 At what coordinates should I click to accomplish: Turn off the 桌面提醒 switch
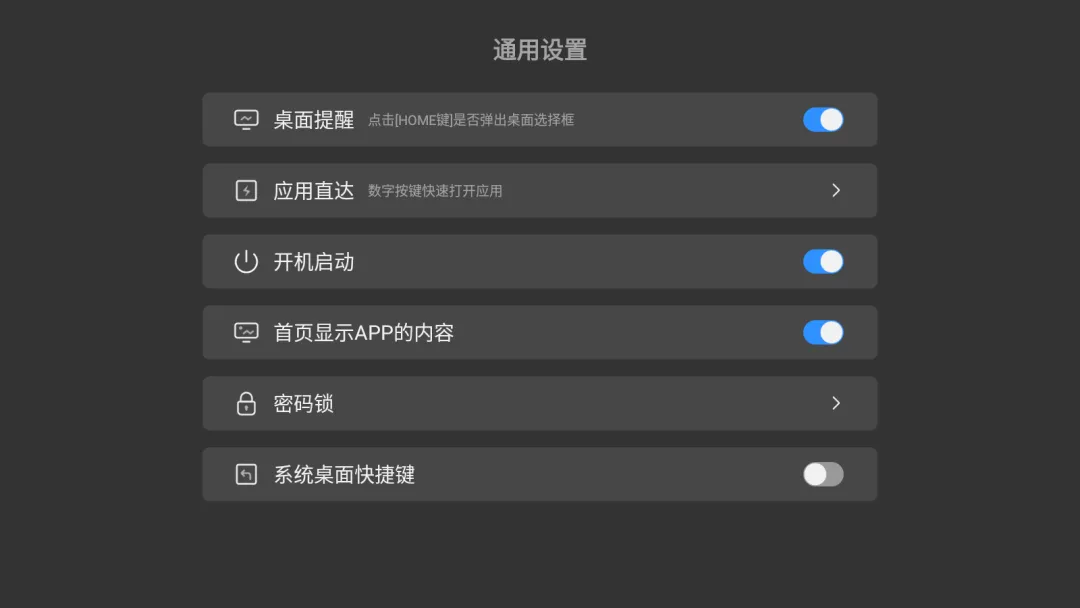pyautogui.click(x=823, y=120)
